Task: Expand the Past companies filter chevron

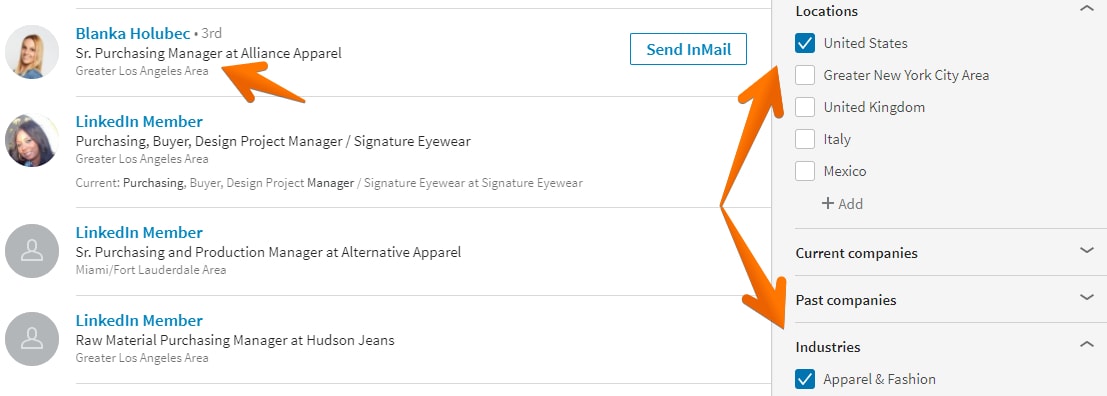Action: point(1087,297)
